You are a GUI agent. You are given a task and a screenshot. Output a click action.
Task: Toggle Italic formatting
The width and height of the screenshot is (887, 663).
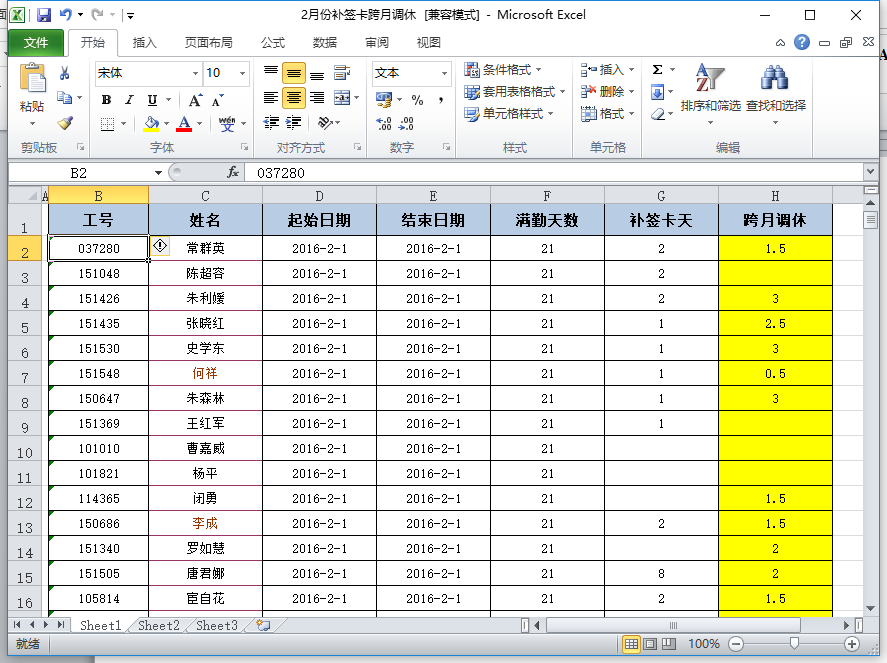[129, 100]
